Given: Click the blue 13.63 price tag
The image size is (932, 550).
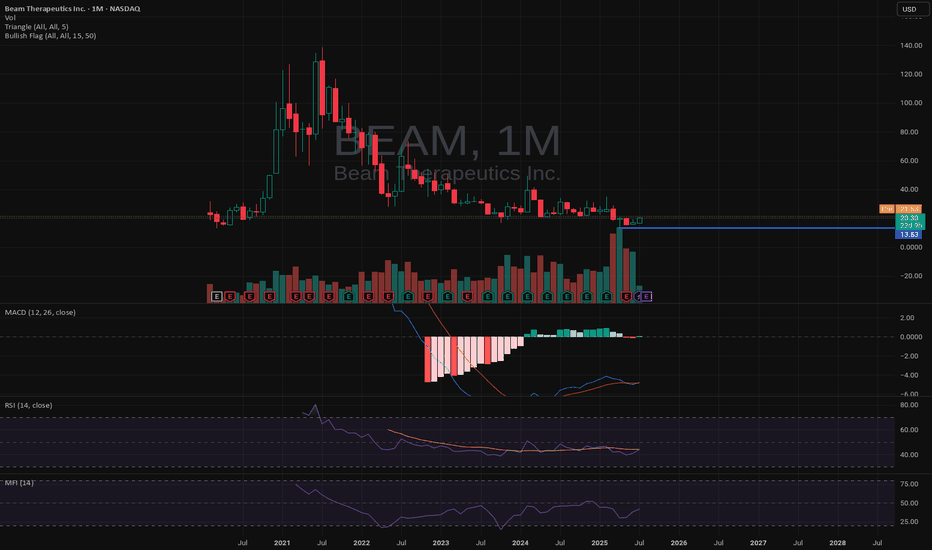Looking at the screenshot, I should pos(909,235).
